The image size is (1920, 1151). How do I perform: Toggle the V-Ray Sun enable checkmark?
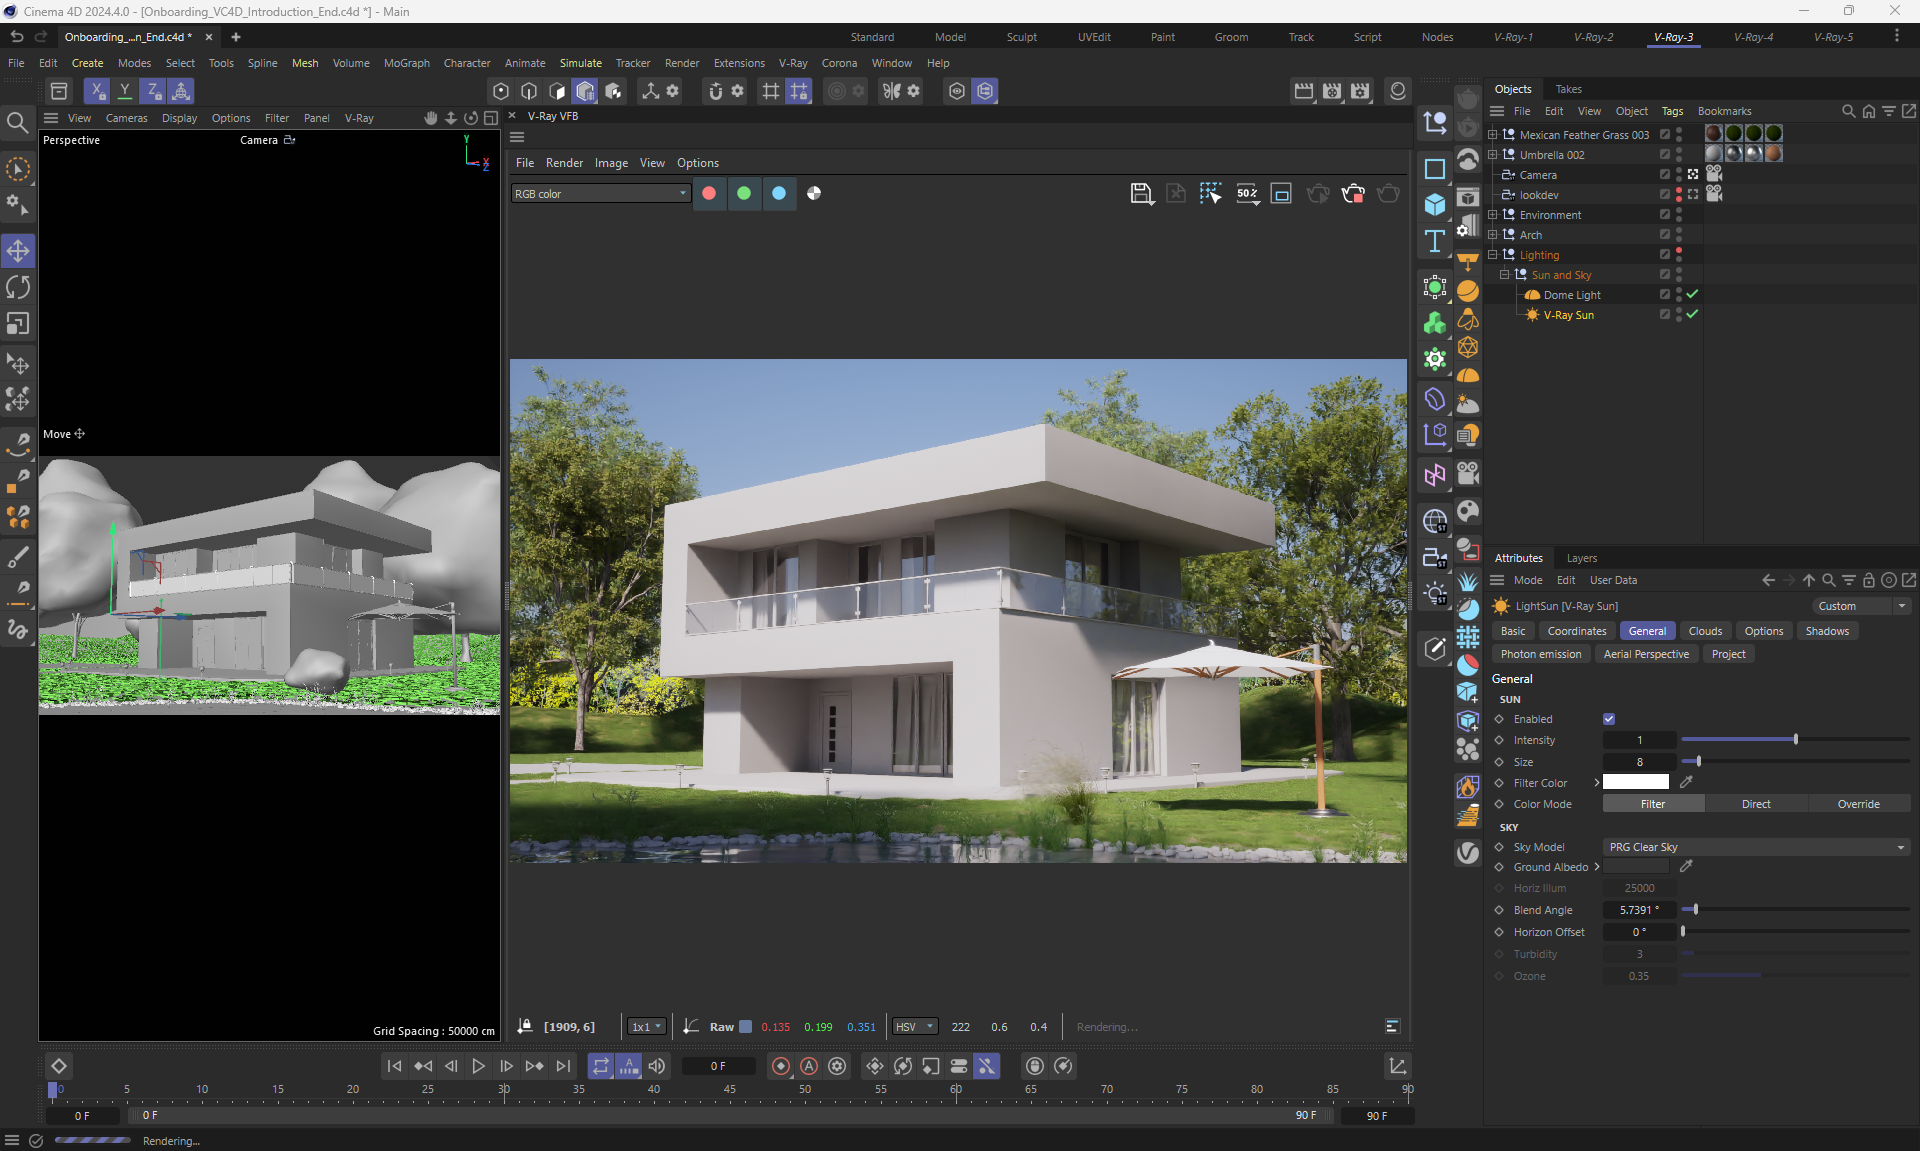1692,315
